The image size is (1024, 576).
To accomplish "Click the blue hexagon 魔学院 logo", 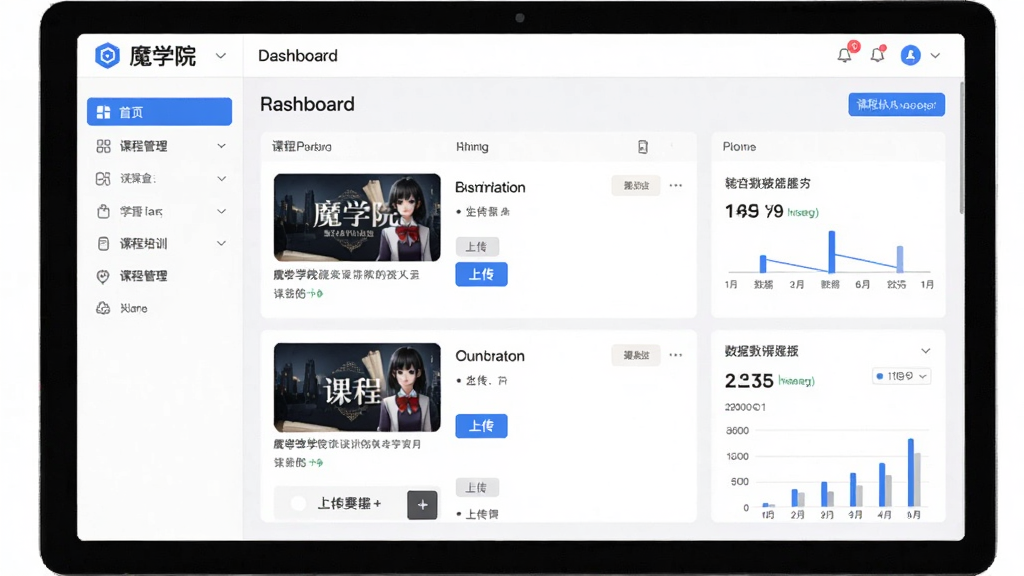I will click(x=107, y=56).
